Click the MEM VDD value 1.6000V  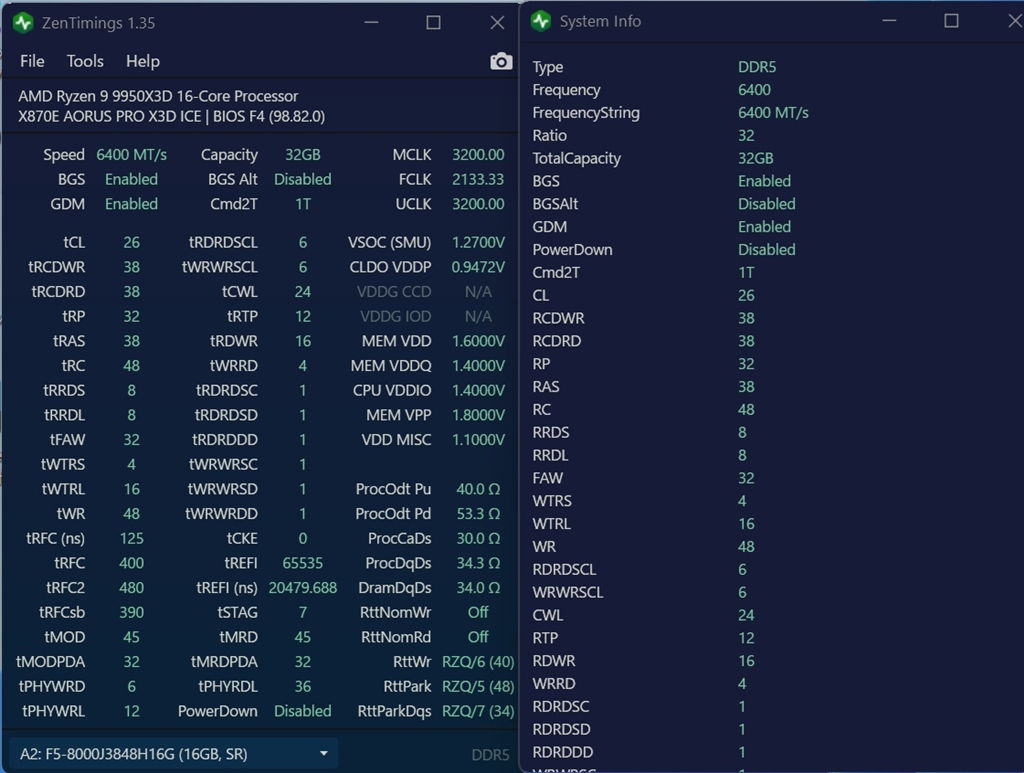(478, 341)
